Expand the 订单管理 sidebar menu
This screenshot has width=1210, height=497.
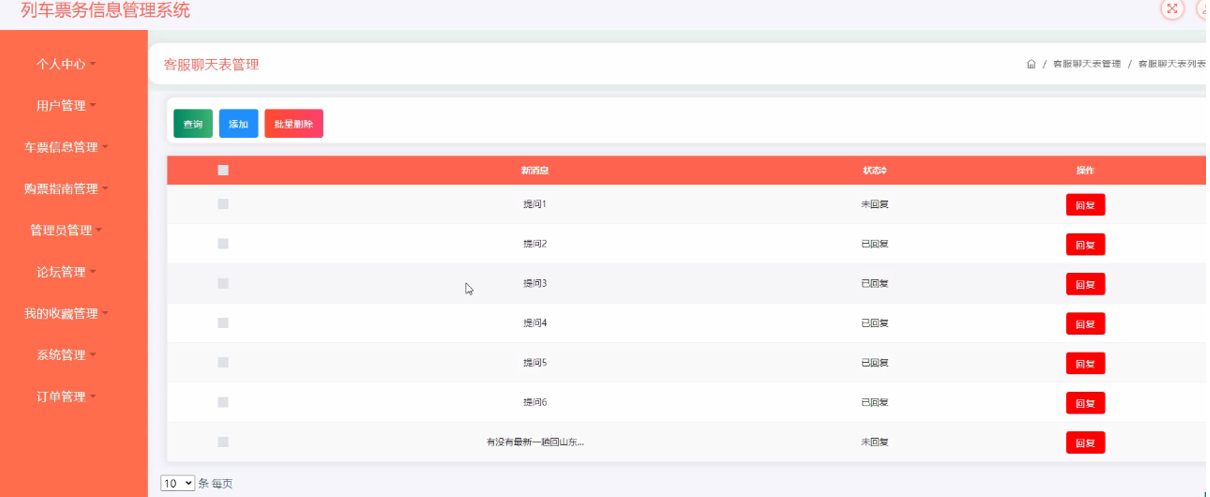67,397
